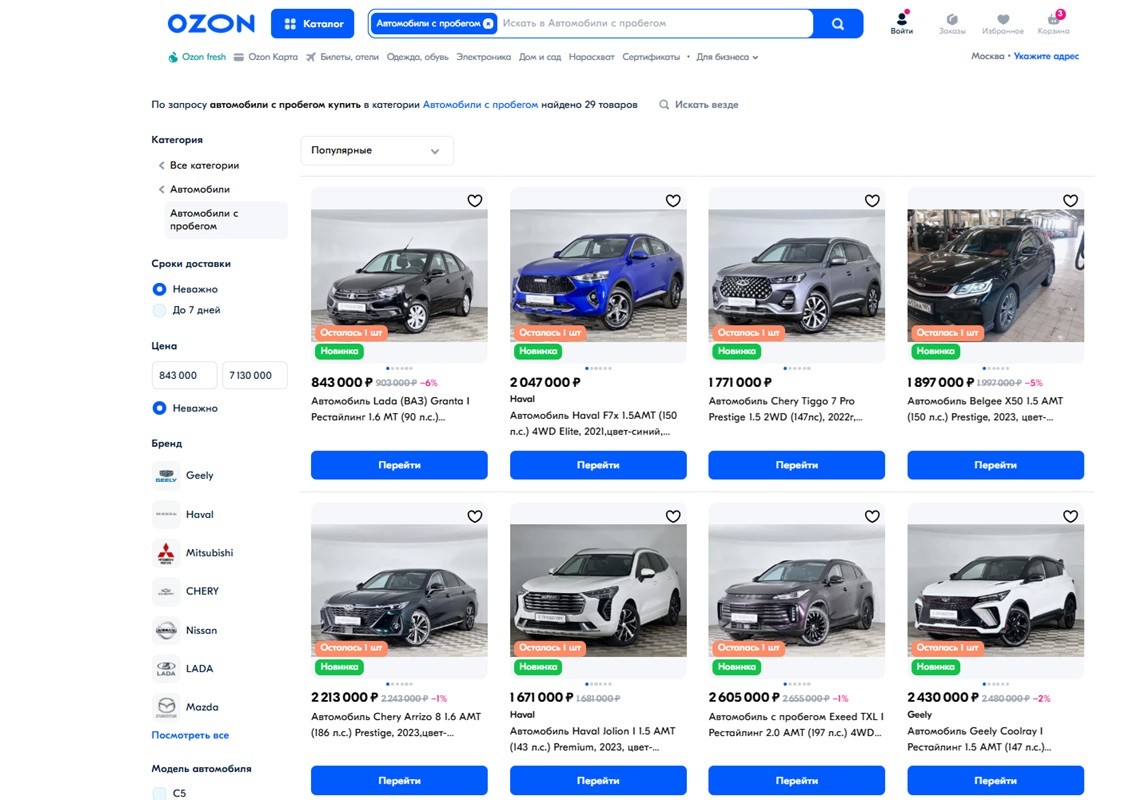The width and height of the screenshot is (1129, 800).
Task: Edit maximum price field 7 130 000
Action: pos(255,375)
